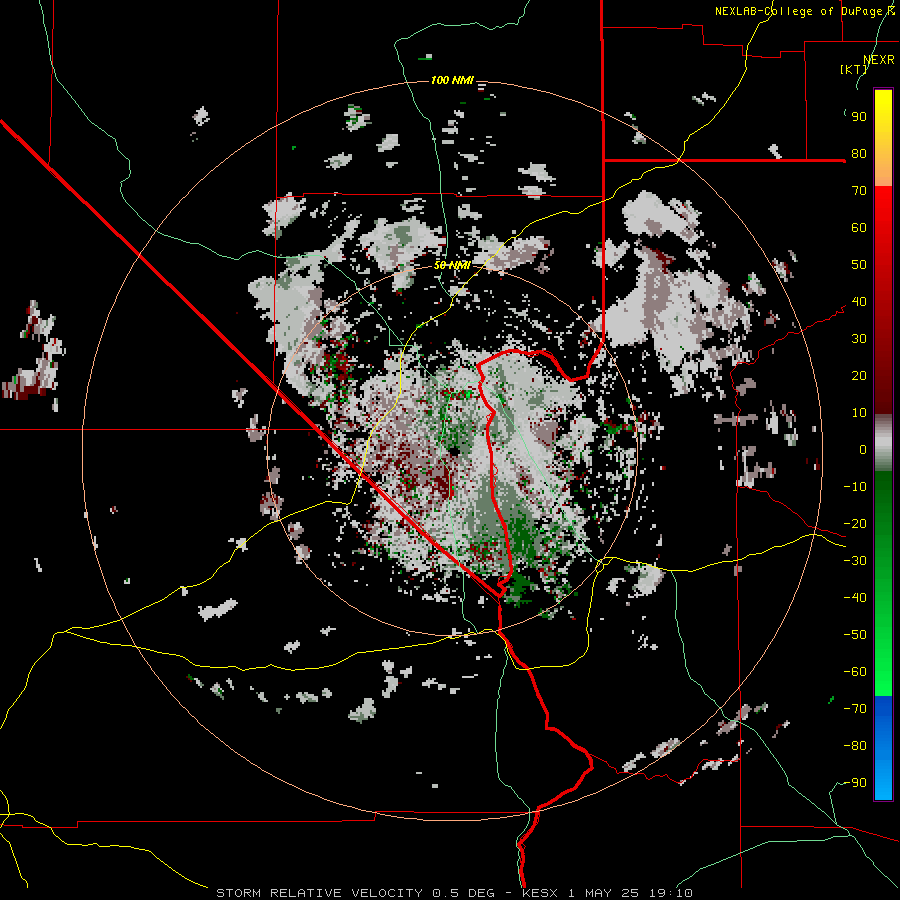Click the -30 value on velocity scale

tap(855, 561)
